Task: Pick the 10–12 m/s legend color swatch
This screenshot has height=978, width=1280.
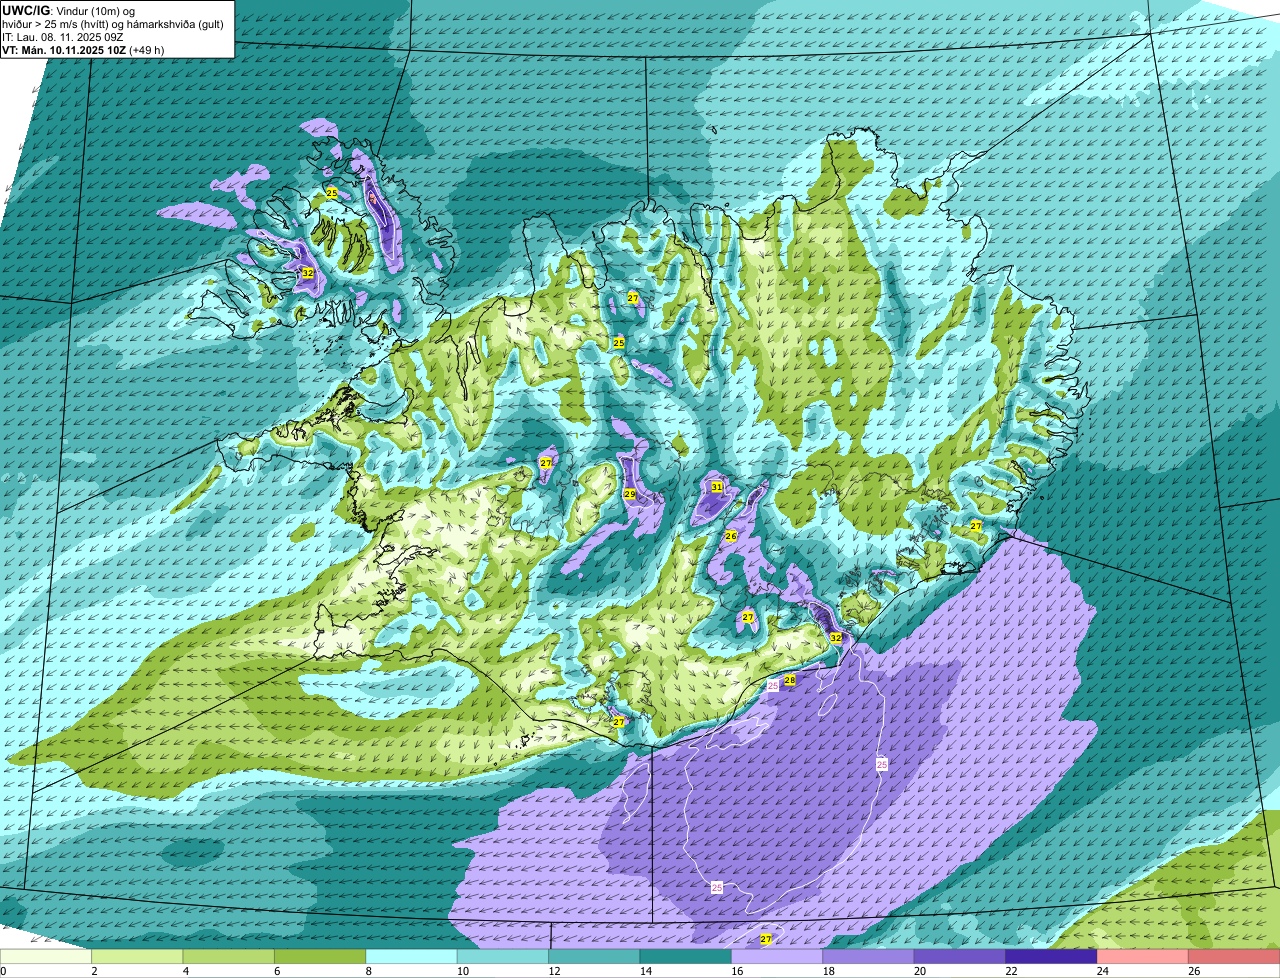Action: 503,957
